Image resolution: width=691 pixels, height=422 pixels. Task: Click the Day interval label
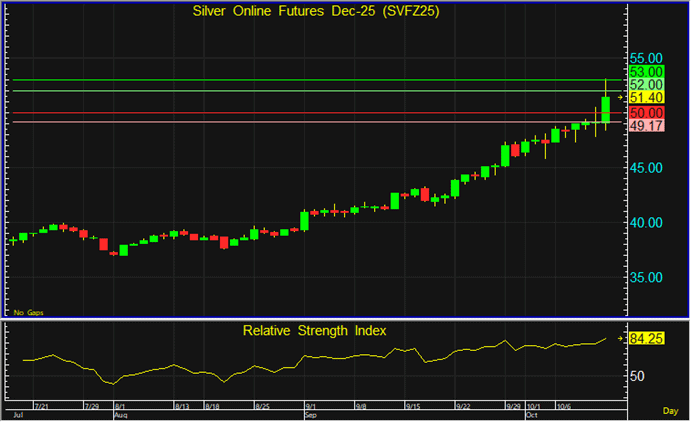point(671,410)
